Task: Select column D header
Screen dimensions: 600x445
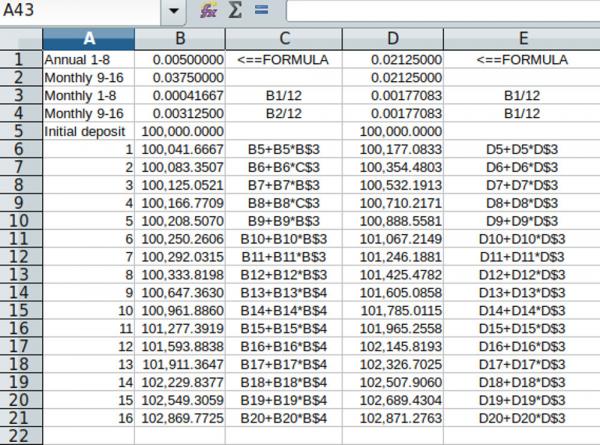Action: coord(392,39)
